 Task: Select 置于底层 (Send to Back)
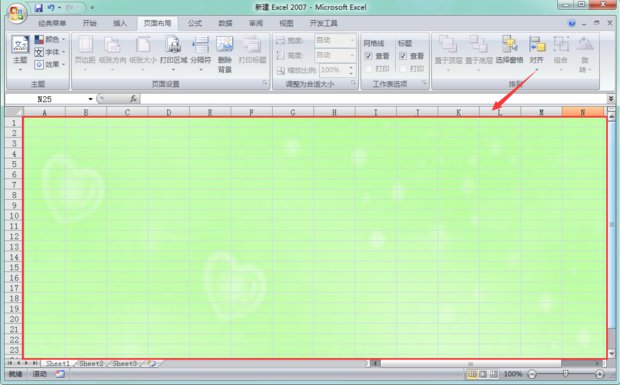(x=478, y=53)
